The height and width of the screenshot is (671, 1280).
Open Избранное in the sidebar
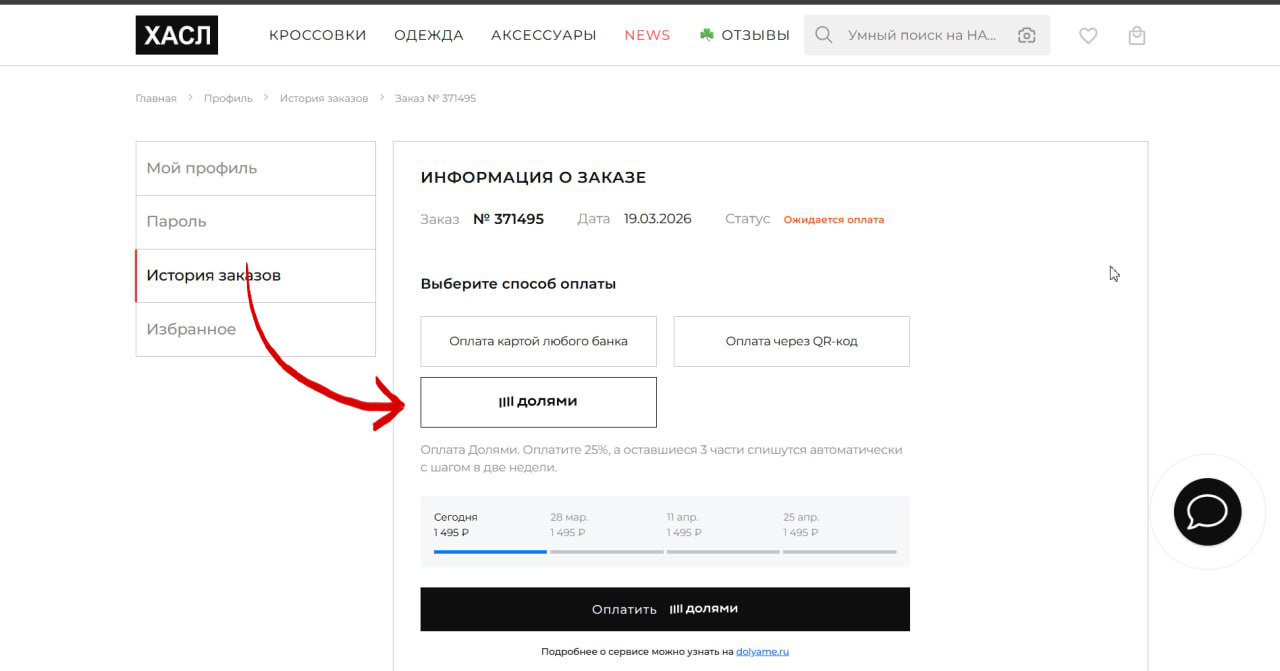[255, 329]
